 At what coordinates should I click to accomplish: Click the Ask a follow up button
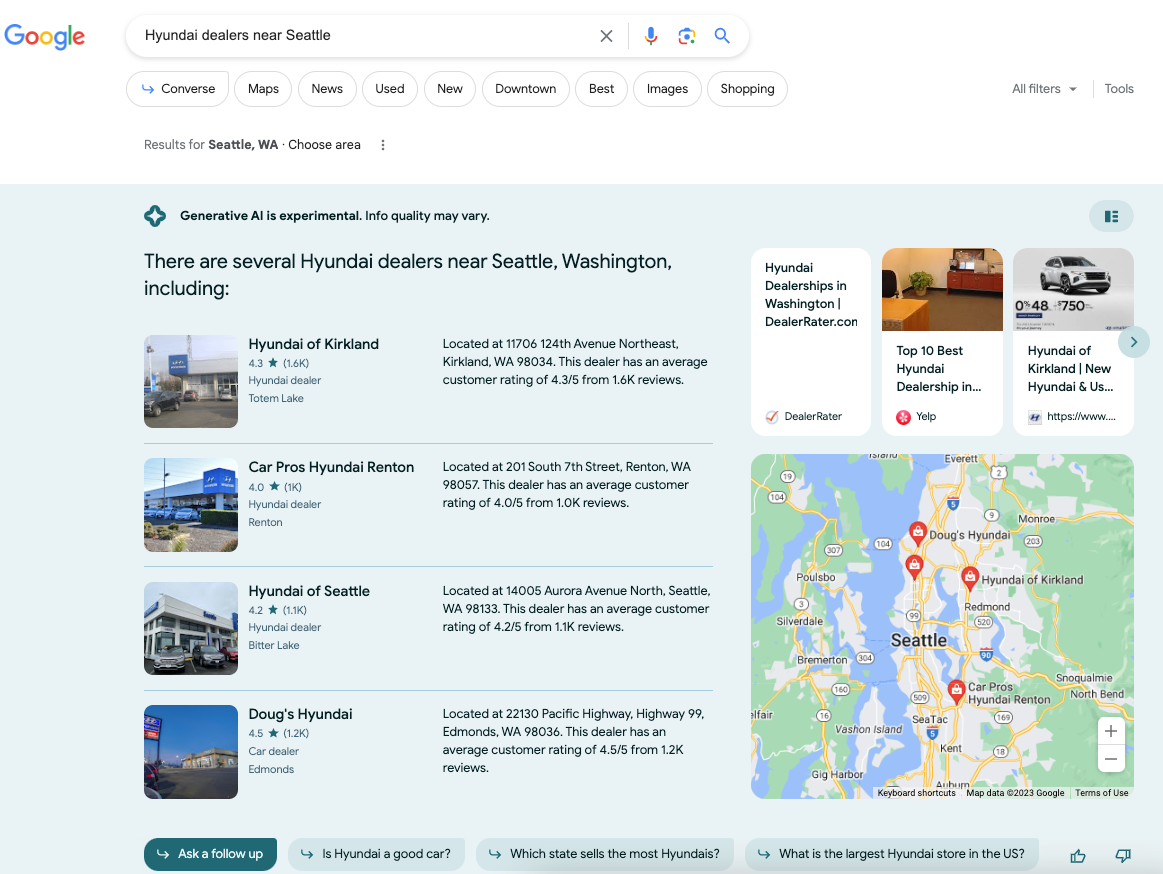[210, 854]
